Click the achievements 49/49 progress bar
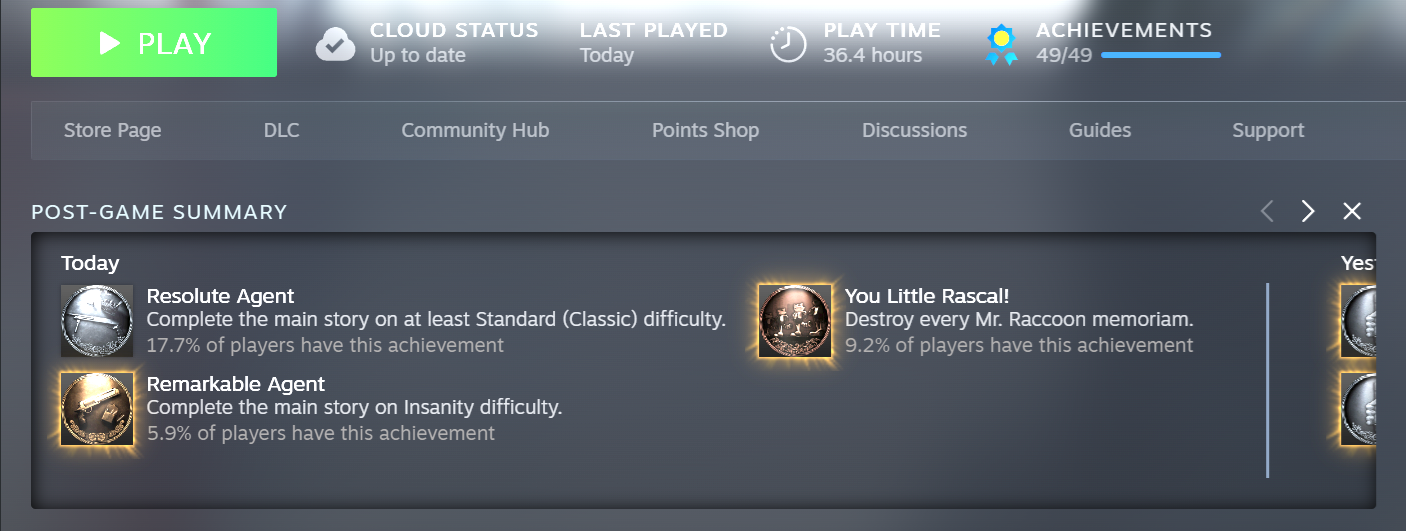This screenshot has width=1406, height=531. click(1161, 55)
